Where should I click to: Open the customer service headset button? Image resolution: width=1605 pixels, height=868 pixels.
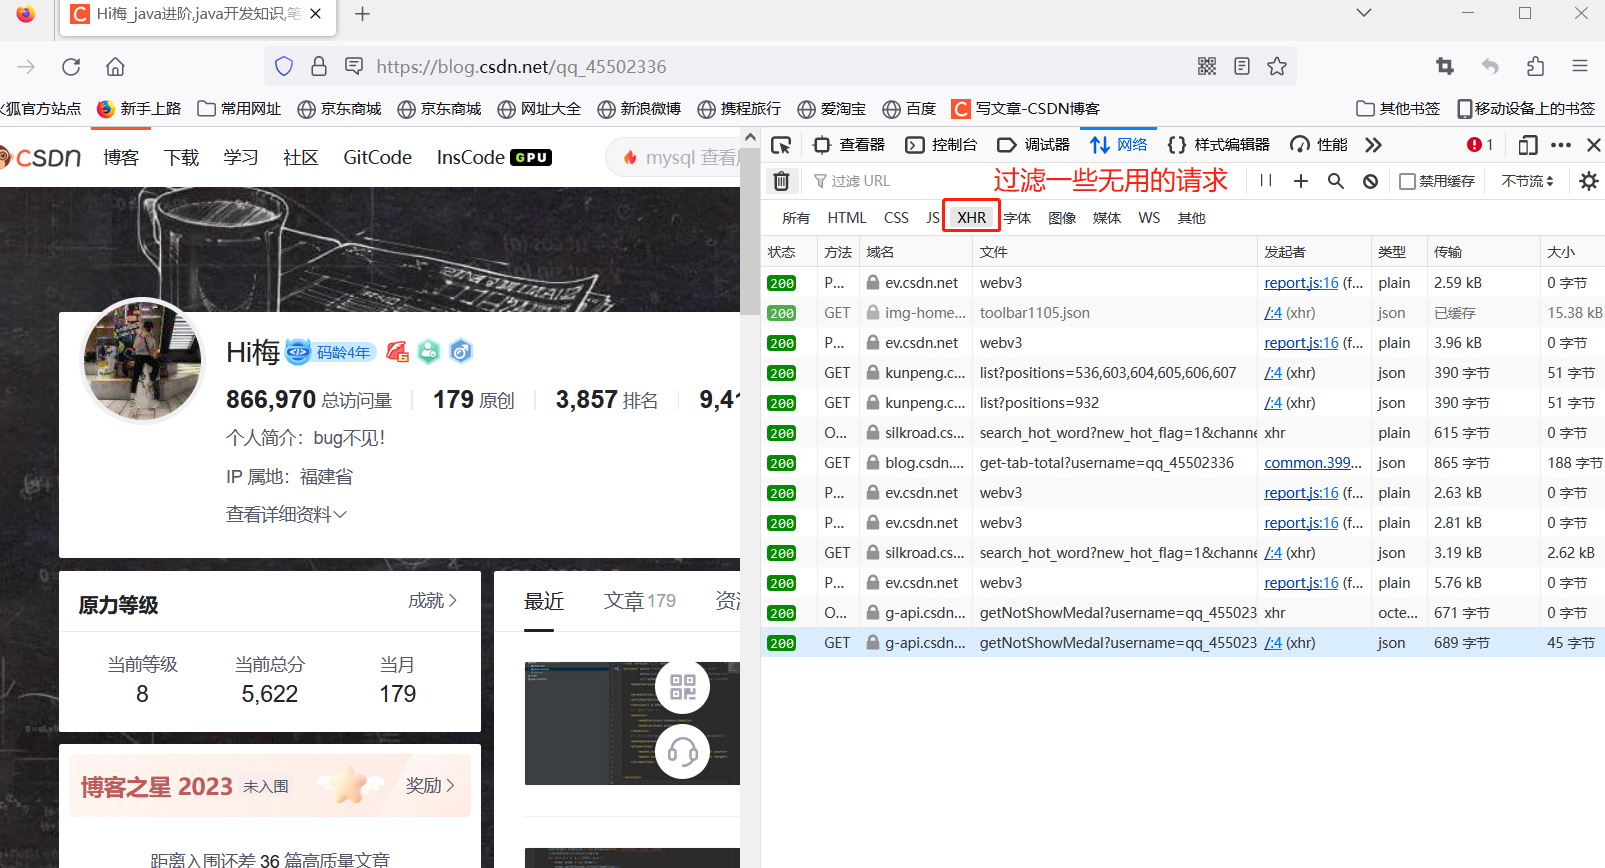click(x=683, y=751)
